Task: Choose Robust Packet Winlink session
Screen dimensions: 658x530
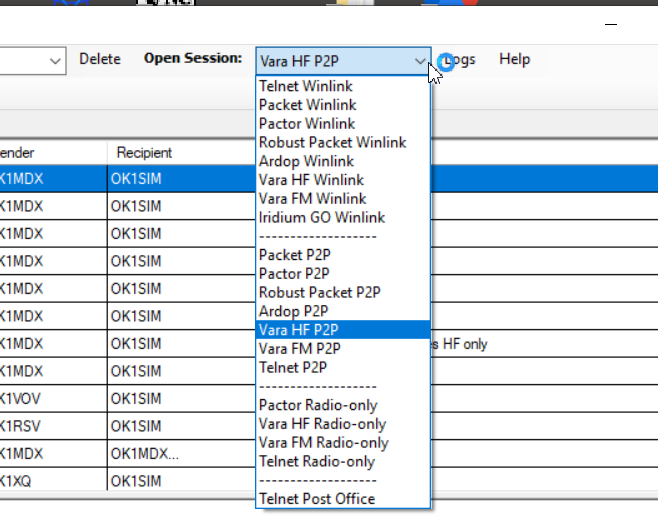Action: (x=343, y=142)
